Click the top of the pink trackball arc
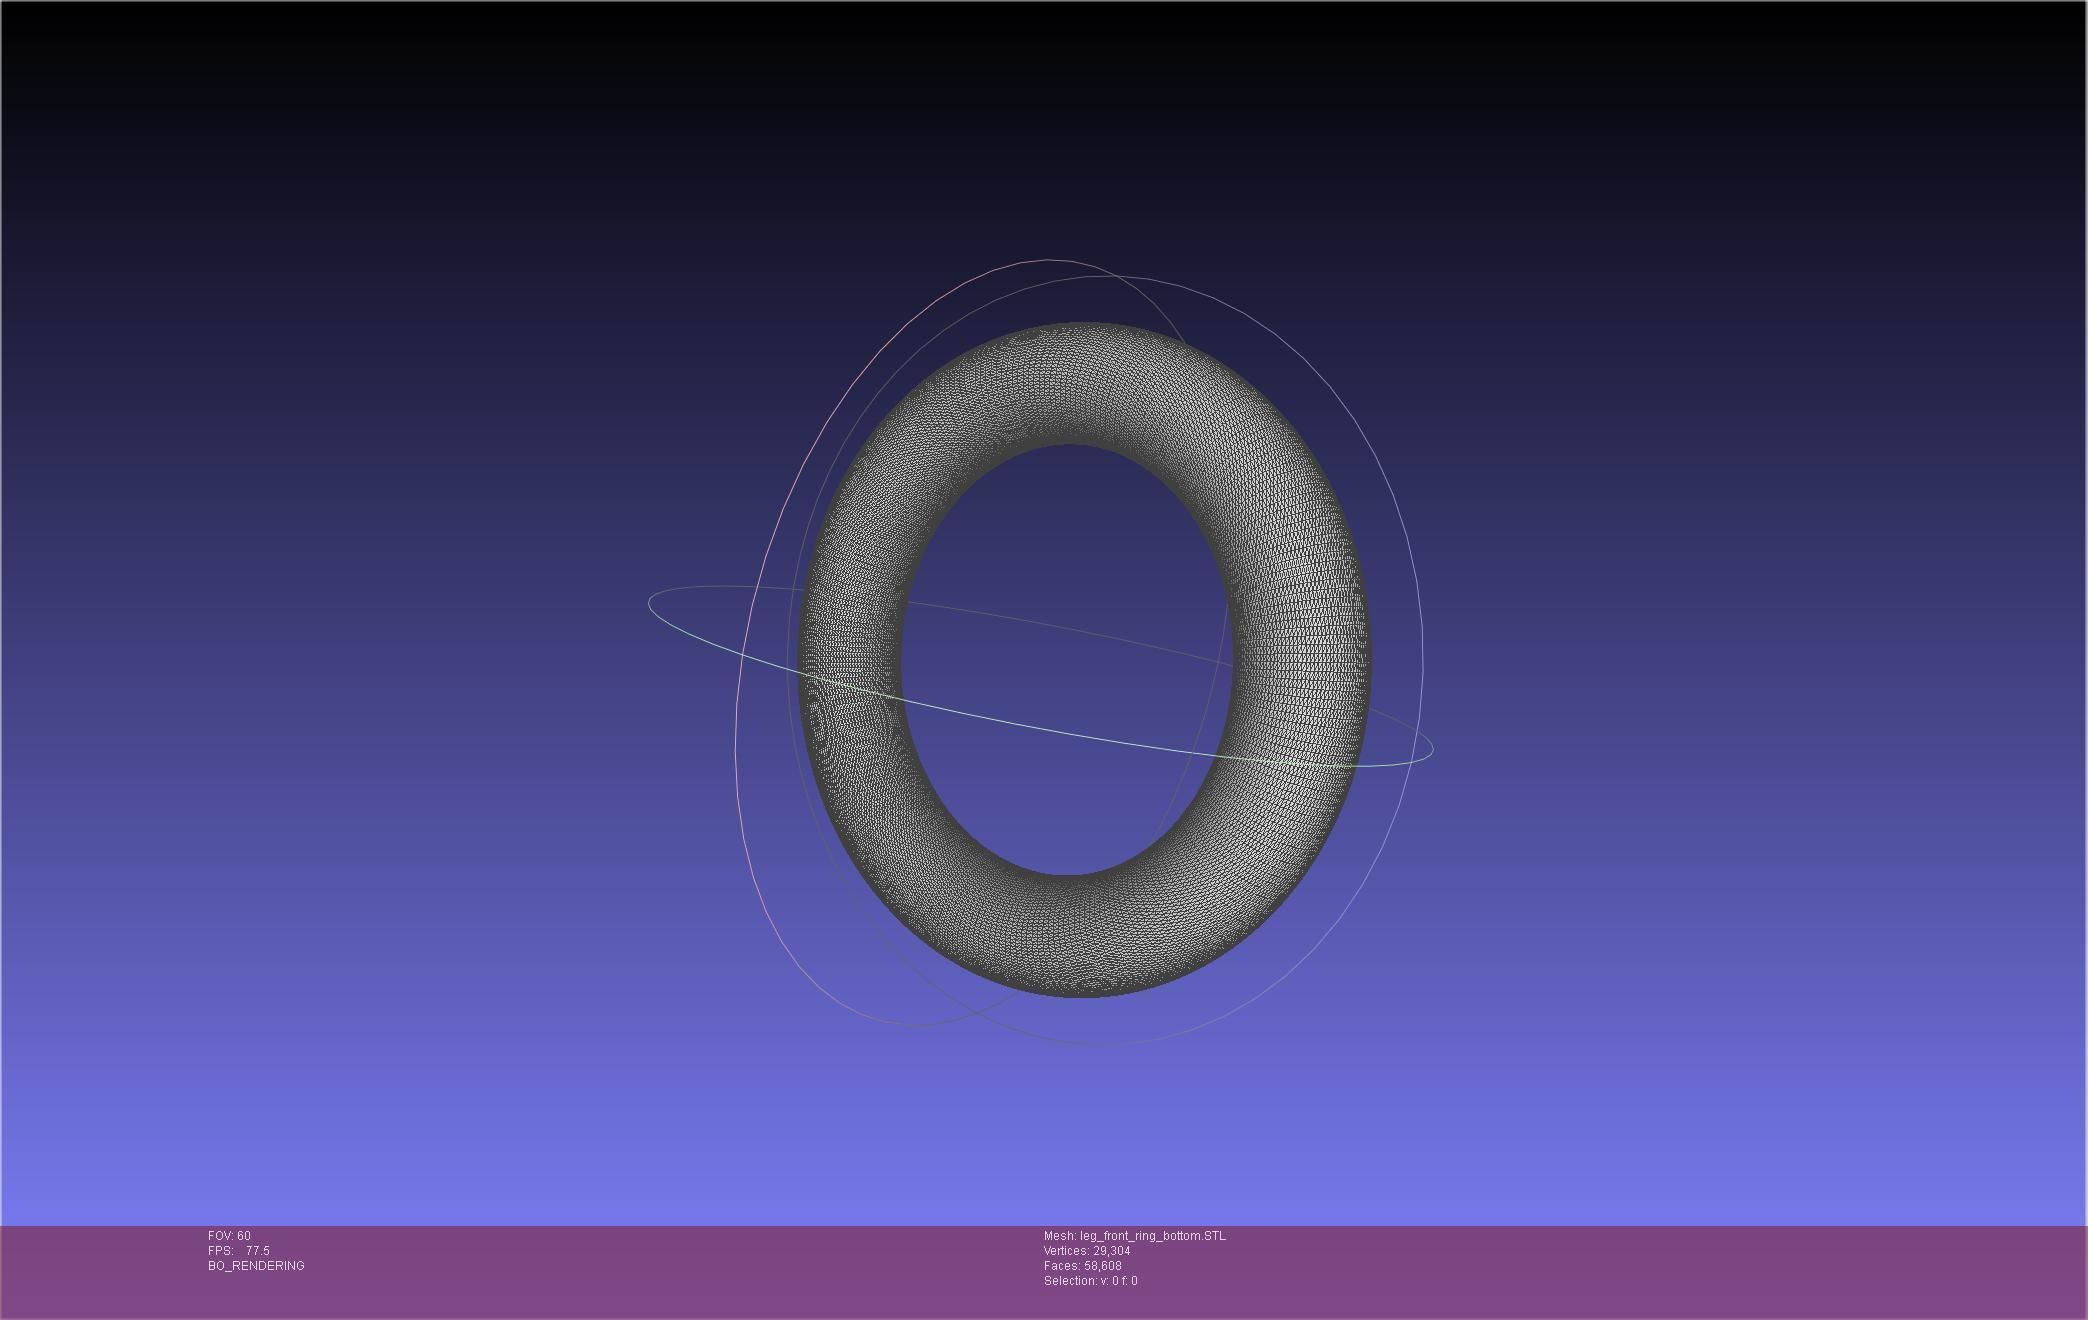Image resolution: width=2088 pixels, height=1320 pixels. point(1045,260)
